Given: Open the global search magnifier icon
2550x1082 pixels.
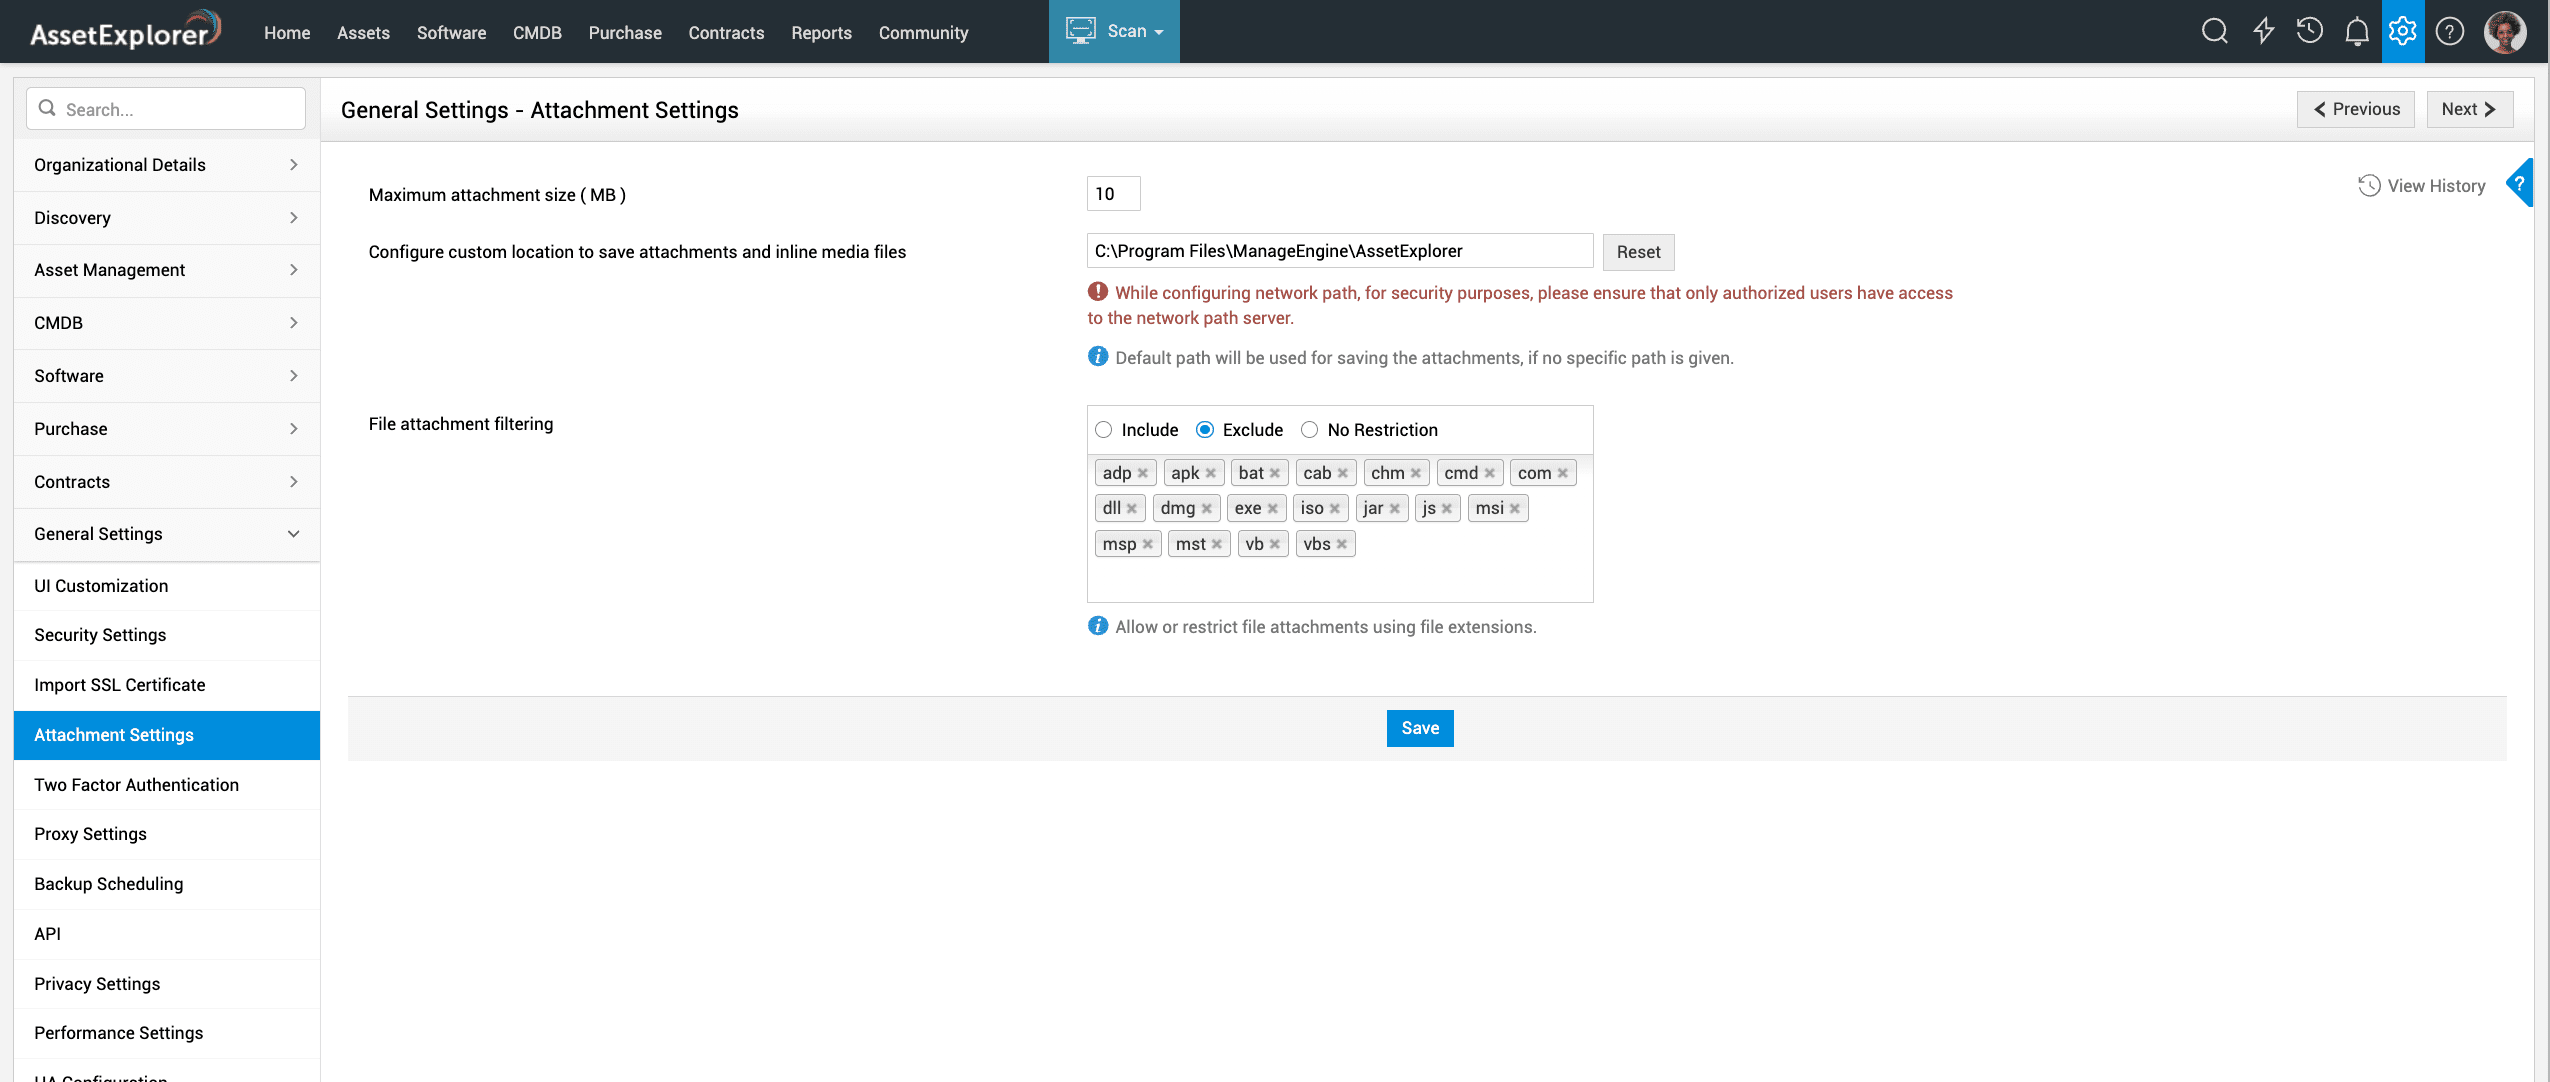Looking at the screenshot, I should (x=2214, y=31).
